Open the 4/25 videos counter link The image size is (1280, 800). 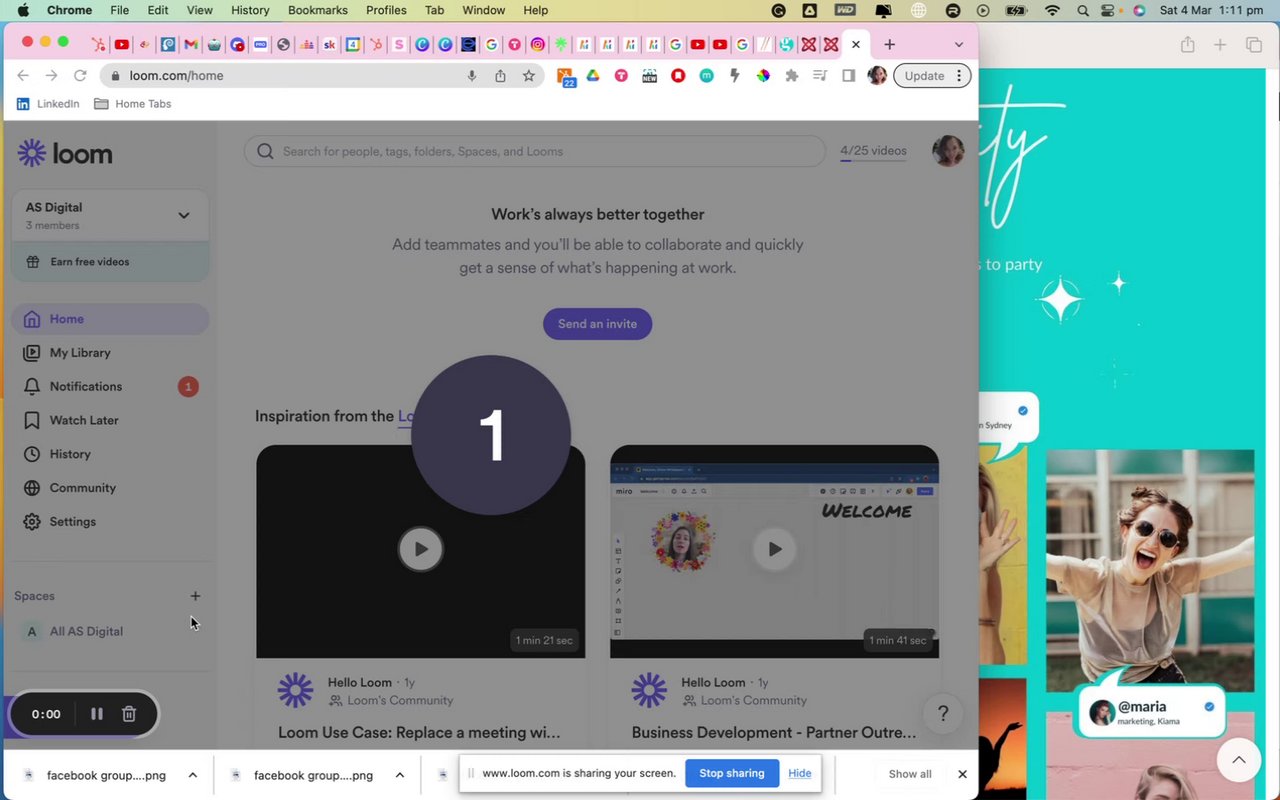point(873,151)
